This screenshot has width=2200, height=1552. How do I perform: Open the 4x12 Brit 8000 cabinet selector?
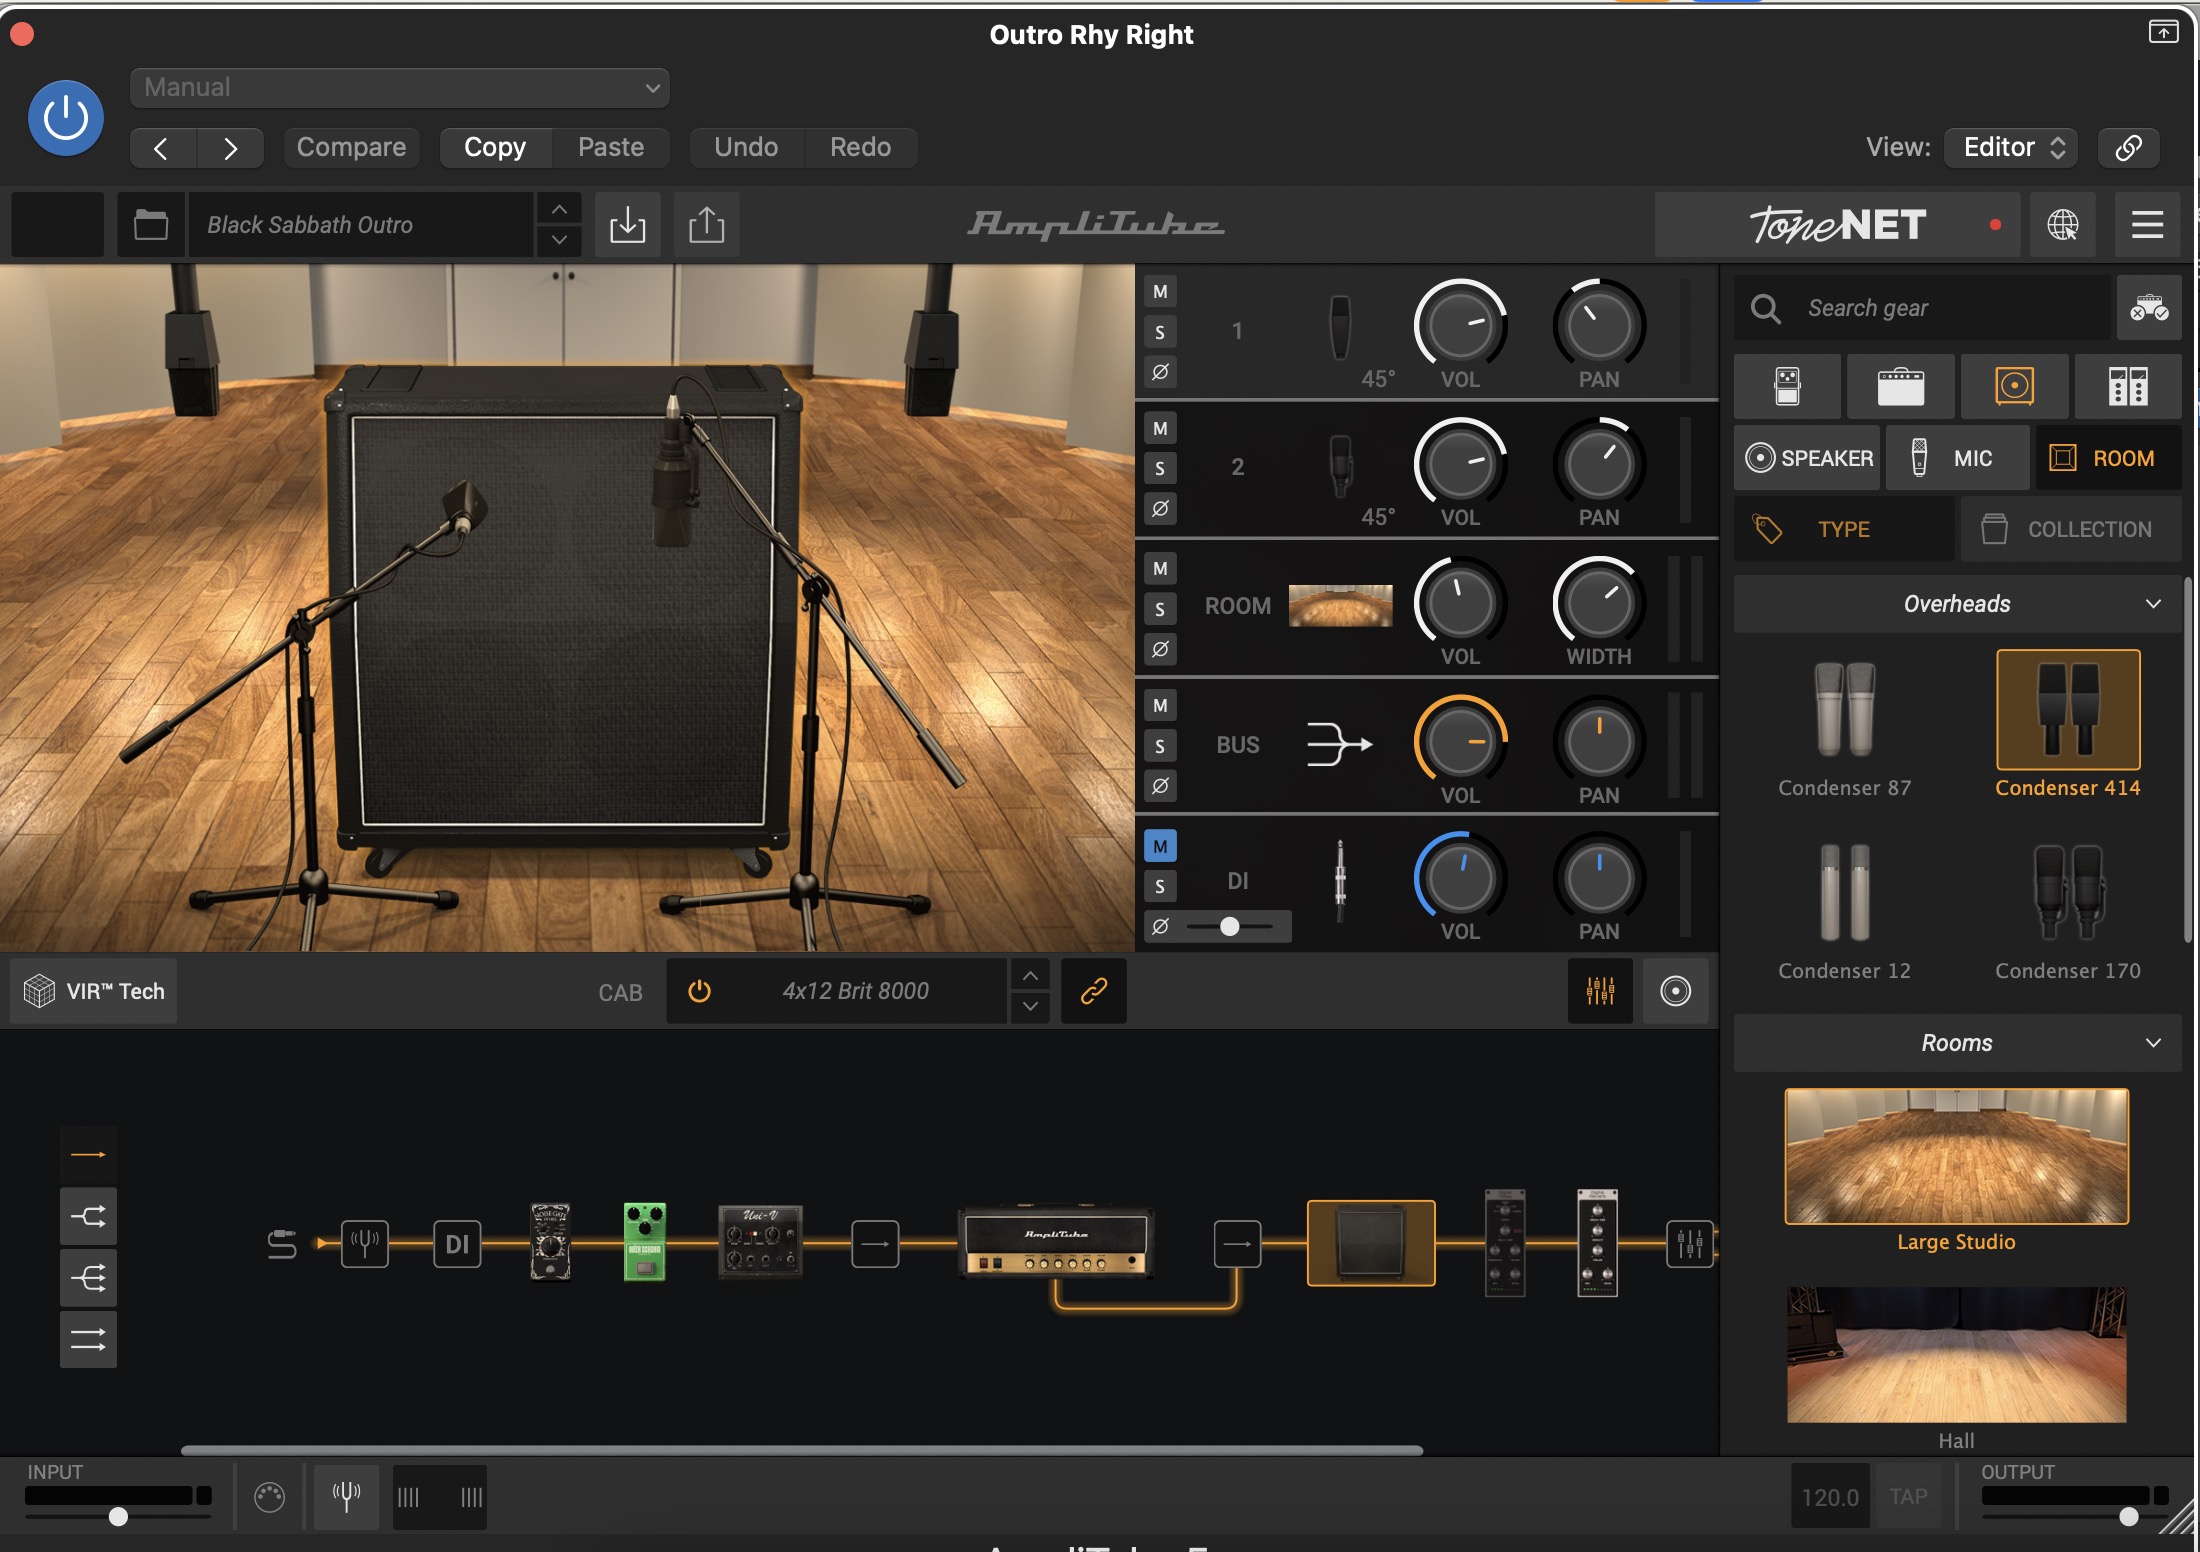point(856,991)
